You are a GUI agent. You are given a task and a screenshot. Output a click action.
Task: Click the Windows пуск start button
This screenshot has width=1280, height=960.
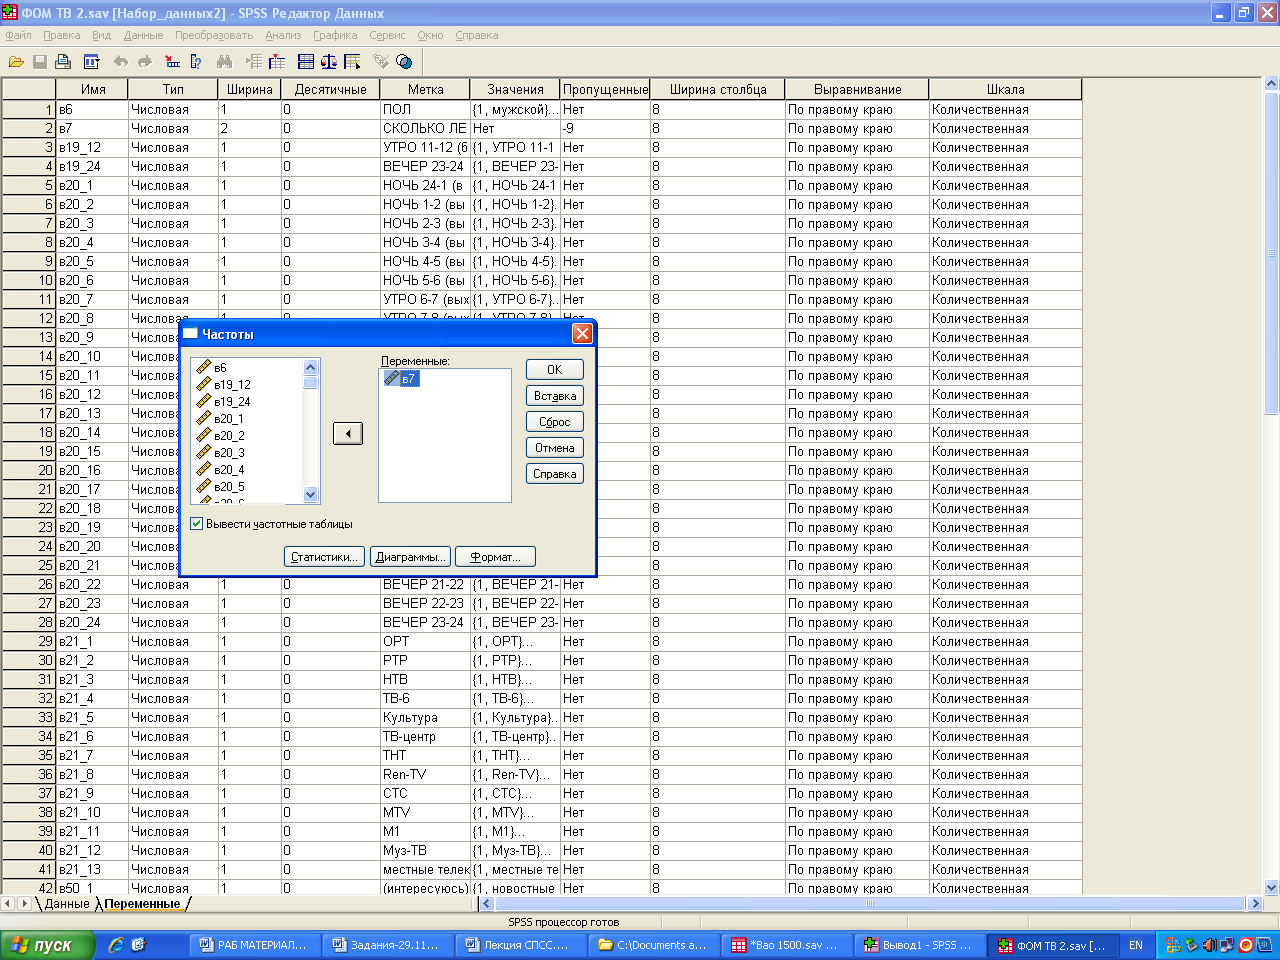(47, 945)
